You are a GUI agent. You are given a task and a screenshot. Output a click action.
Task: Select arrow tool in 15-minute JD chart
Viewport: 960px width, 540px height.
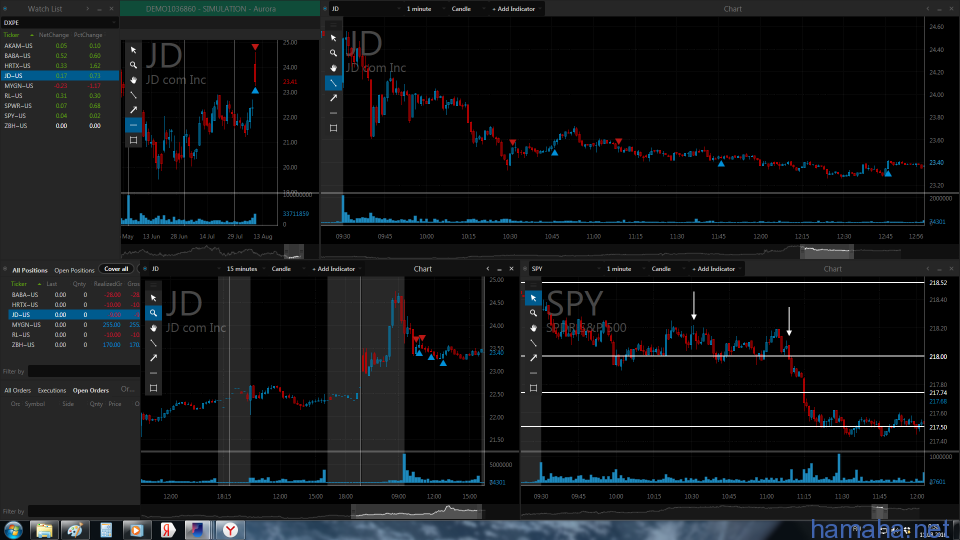(154, 358)
